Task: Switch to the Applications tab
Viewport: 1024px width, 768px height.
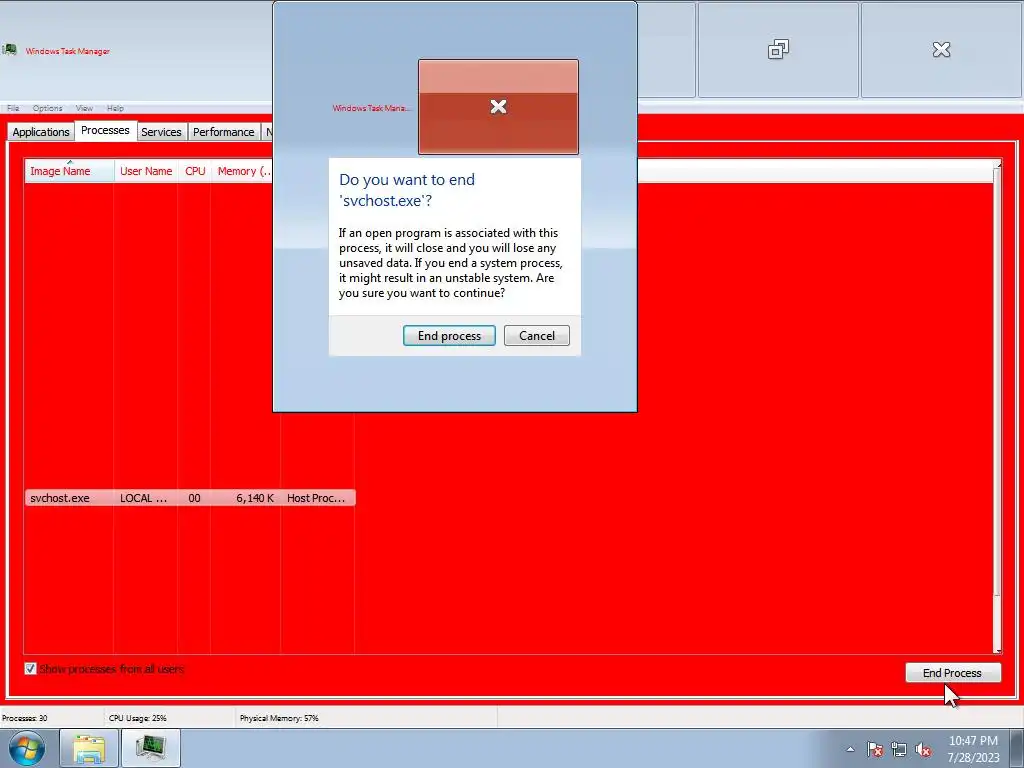Action: (40, 132)
